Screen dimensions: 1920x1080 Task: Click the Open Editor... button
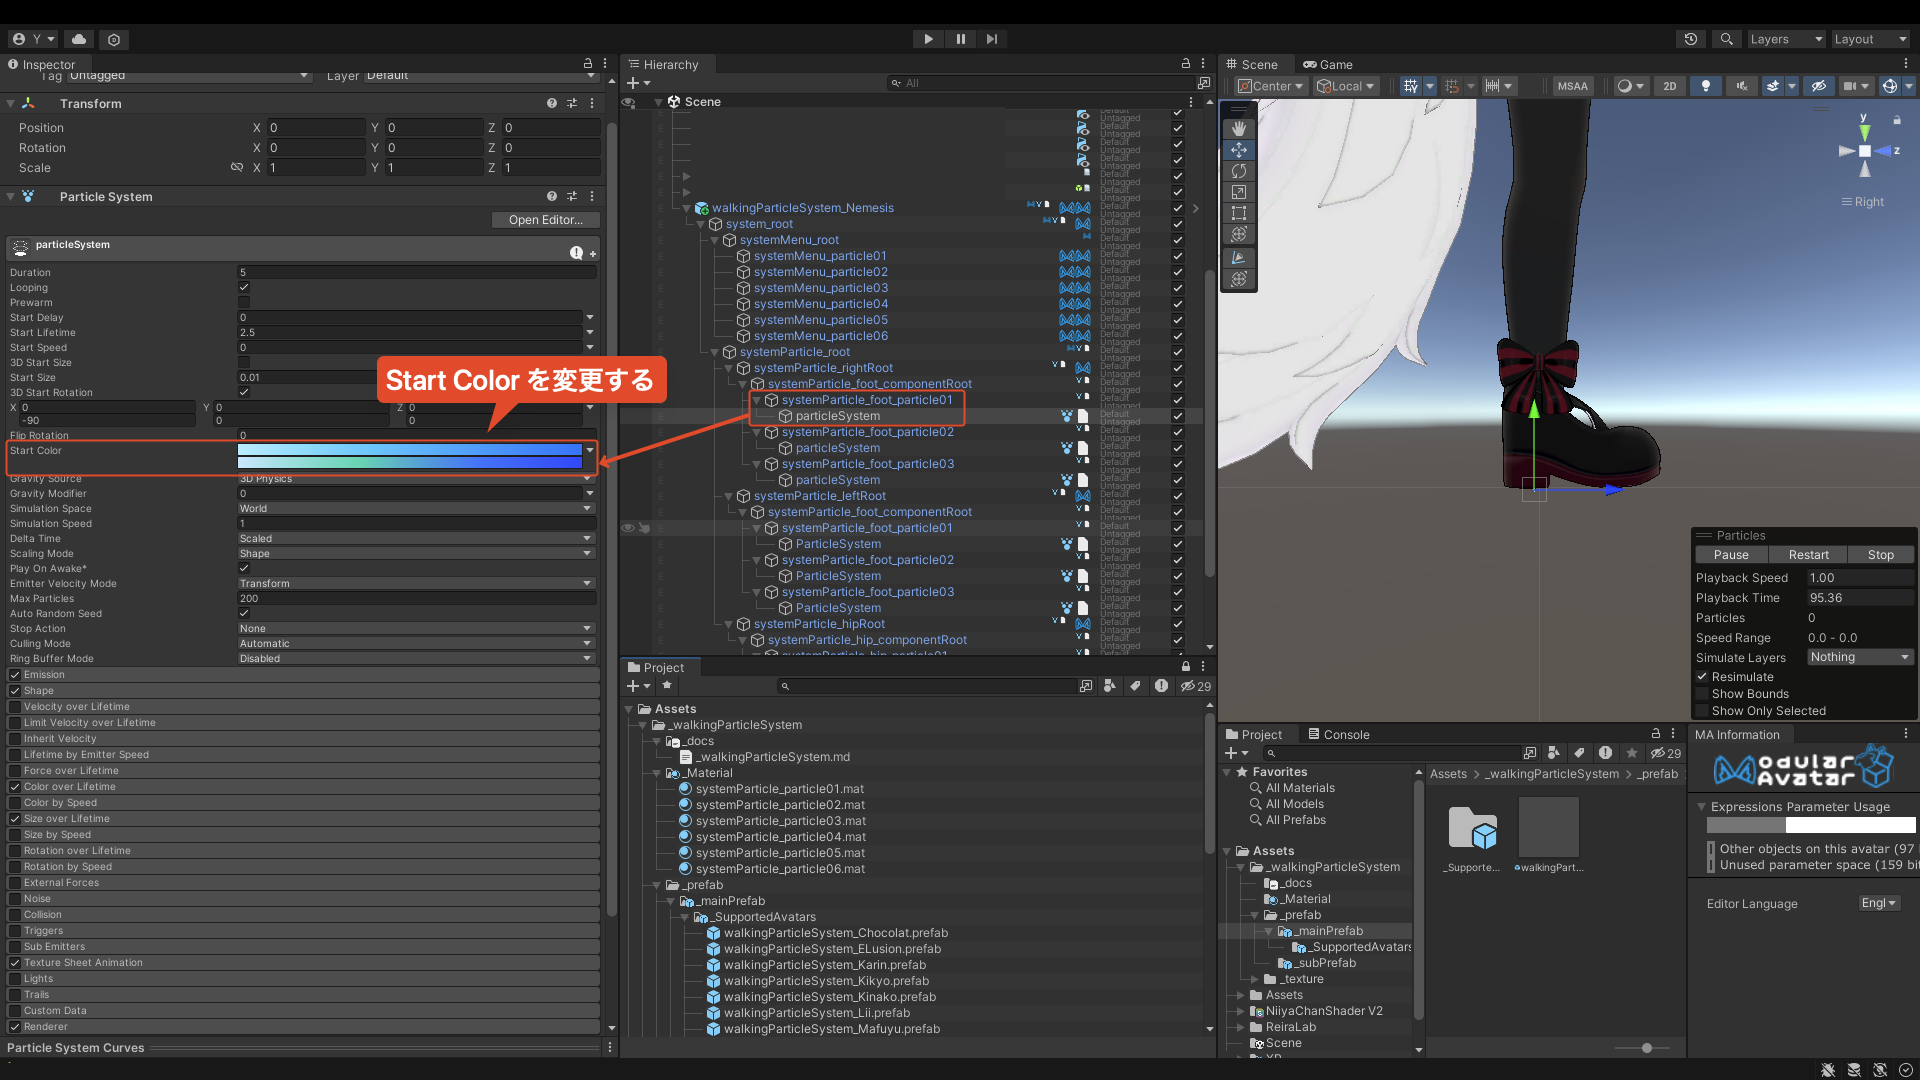point(544,220)
